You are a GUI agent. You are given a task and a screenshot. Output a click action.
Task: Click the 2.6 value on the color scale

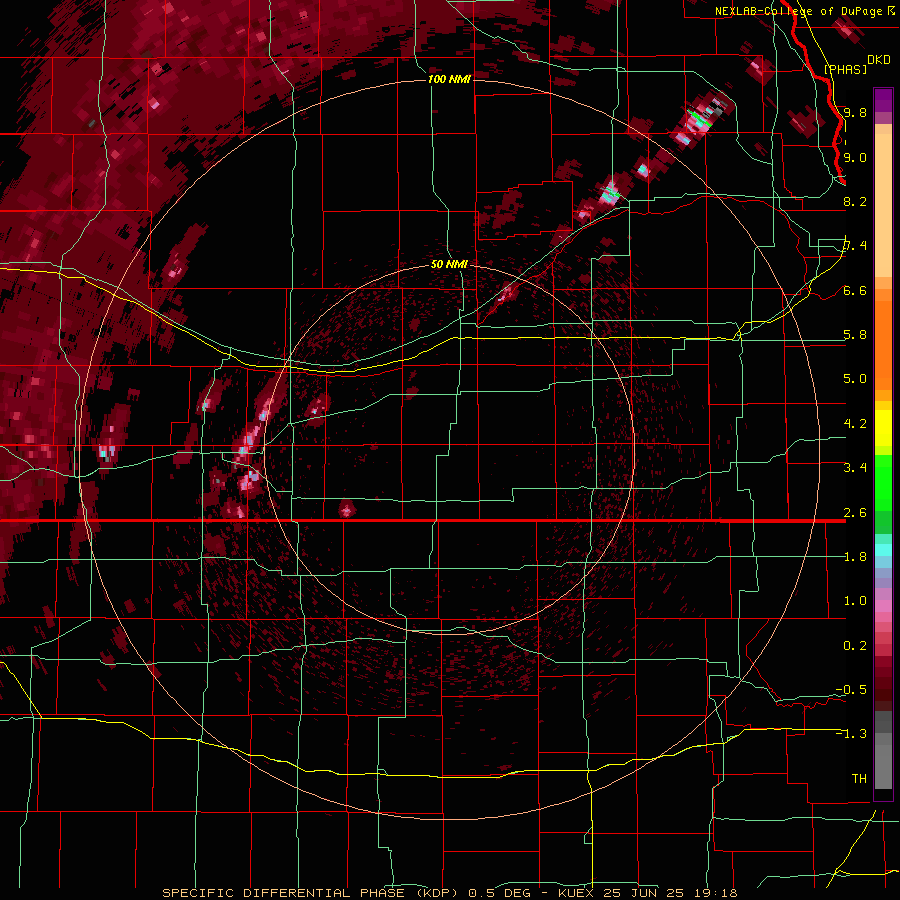855,513
